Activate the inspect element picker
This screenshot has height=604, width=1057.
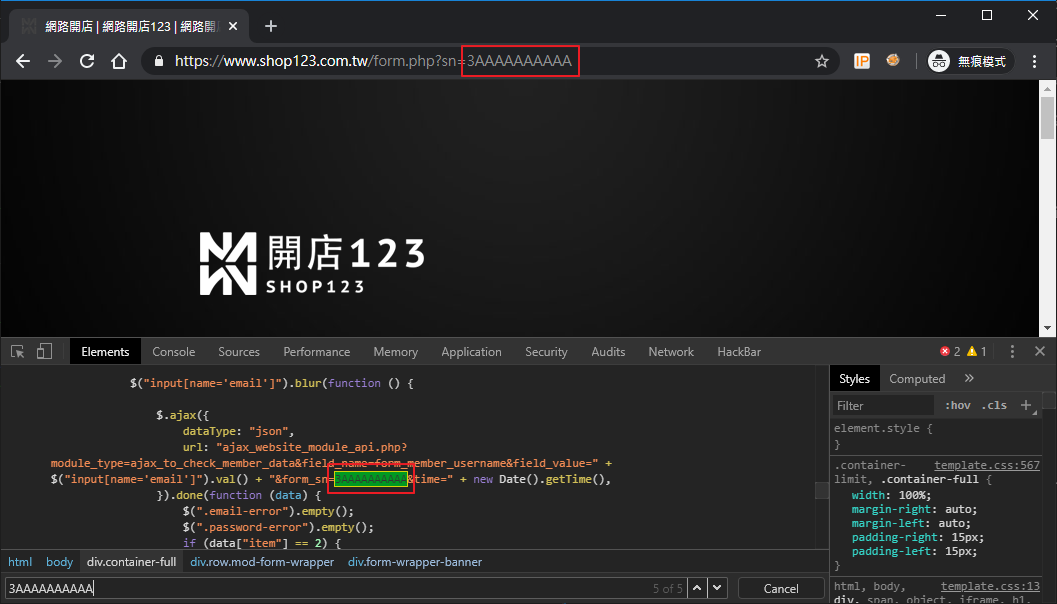[x=18, y=352]
